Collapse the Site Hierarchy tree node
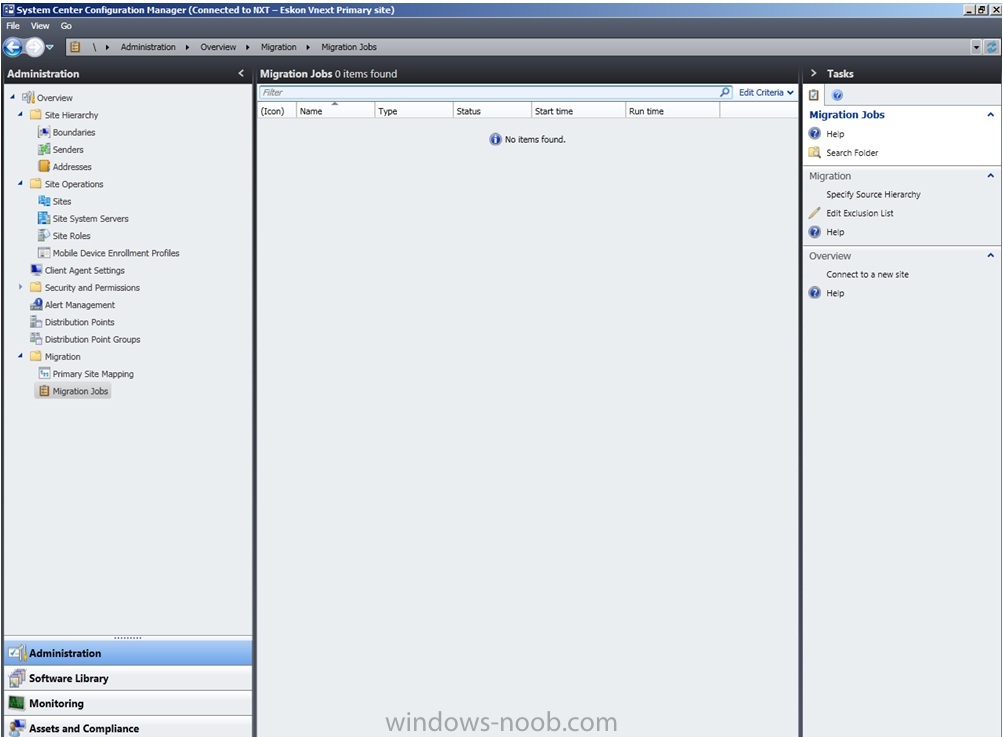This screenshot has width=1003, height=737. (x=20, y=114)
